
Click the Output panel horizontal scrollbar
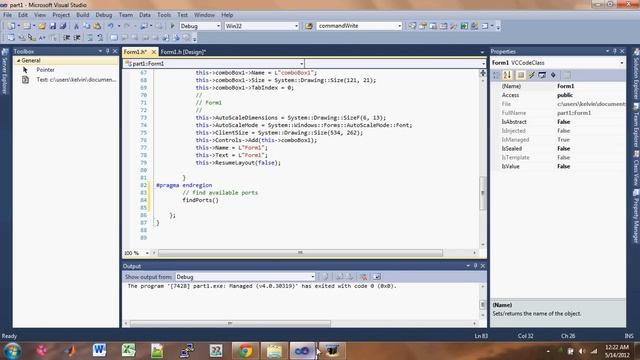tap(230, 323)
